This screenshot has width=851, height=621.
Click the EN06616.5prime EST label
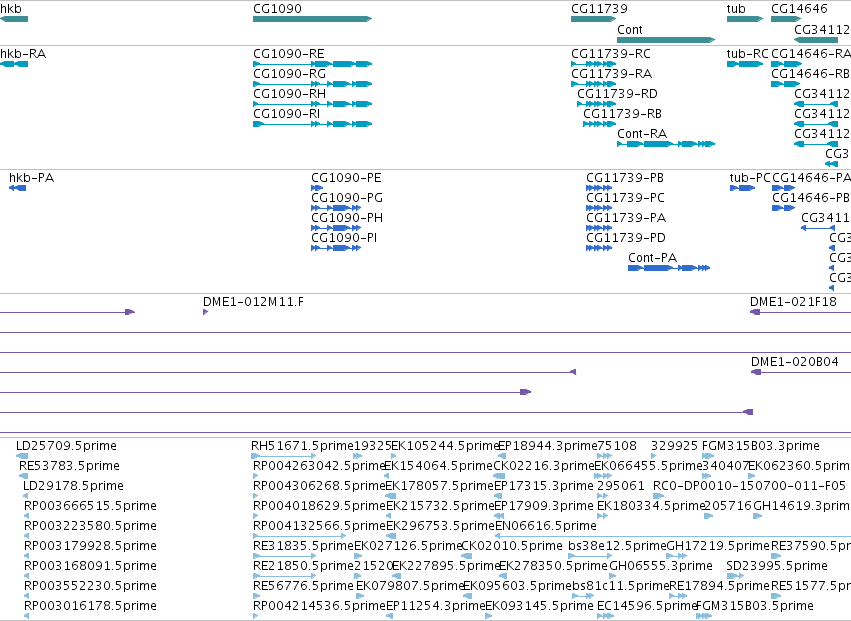point(545,526)
